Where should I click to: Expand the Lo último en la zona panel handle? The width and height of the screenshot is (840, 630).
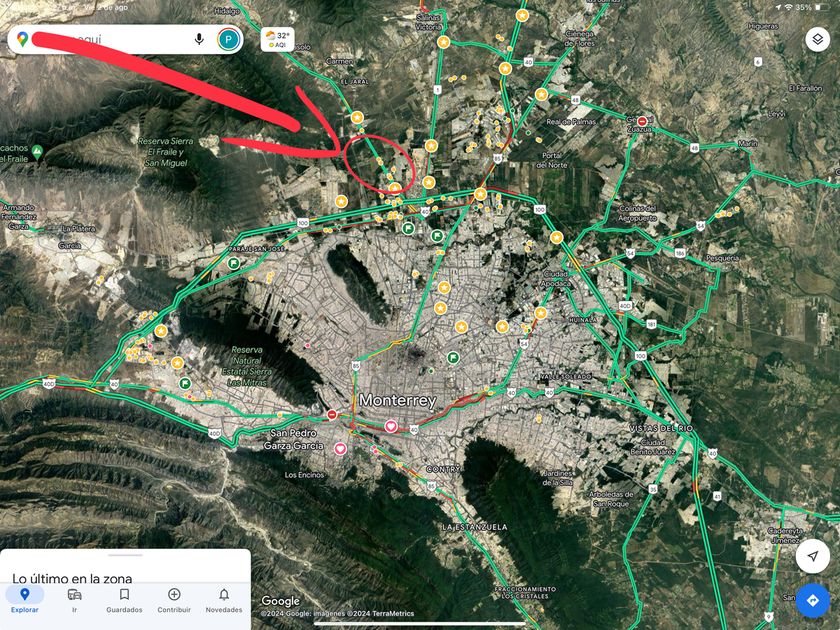[125, 556]
